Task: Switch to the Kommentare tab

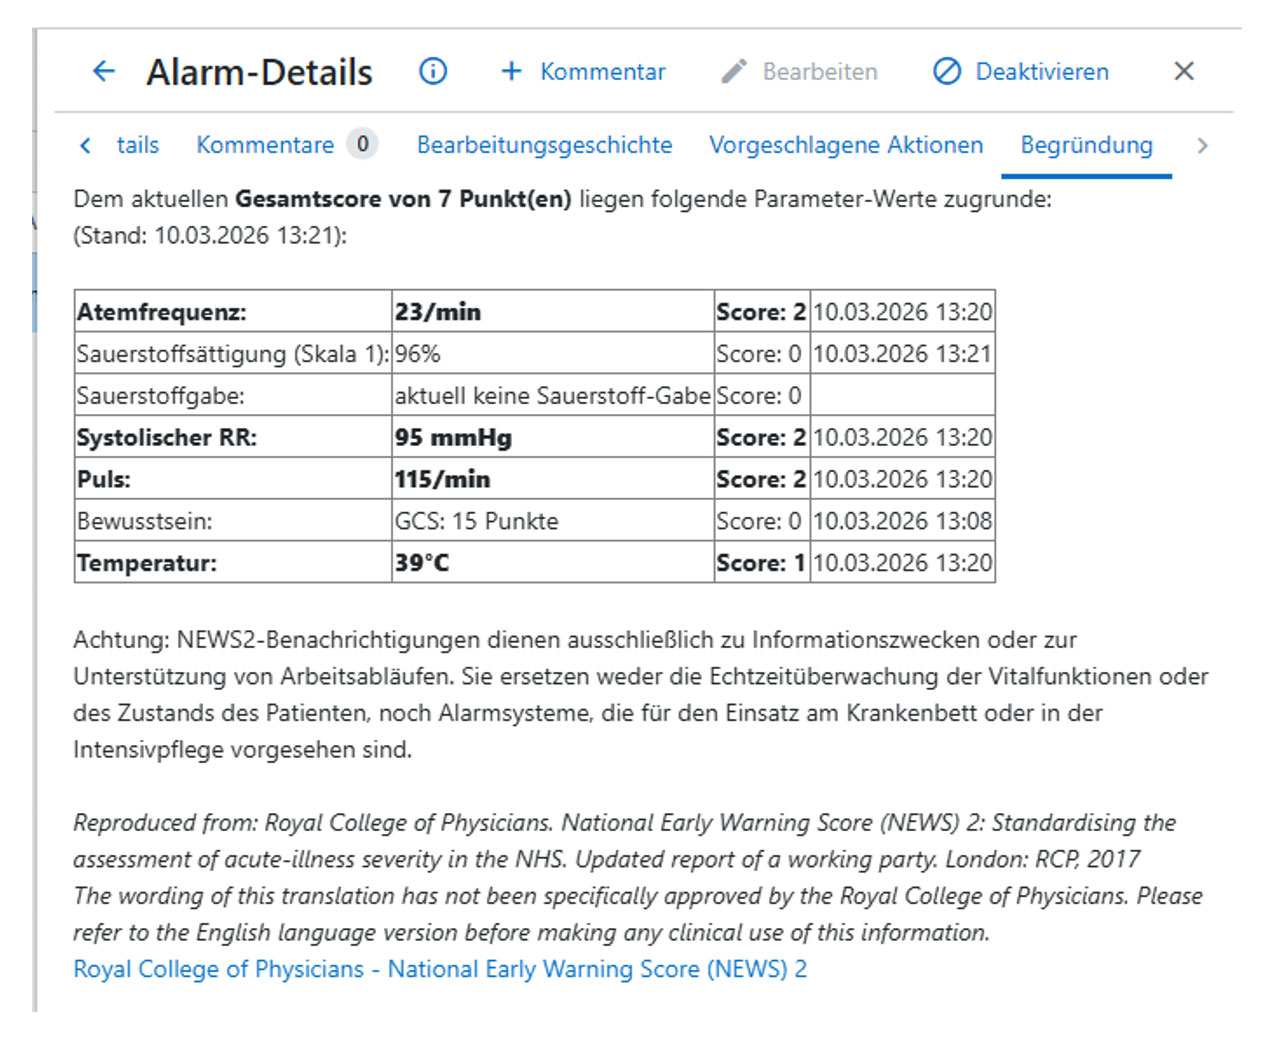Action: (x=264, y=145)
